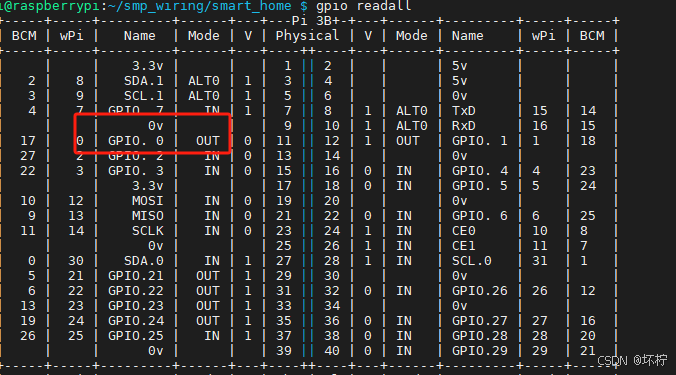
Task: Click the '3.3v' label at pin 1
Action: 147,66
